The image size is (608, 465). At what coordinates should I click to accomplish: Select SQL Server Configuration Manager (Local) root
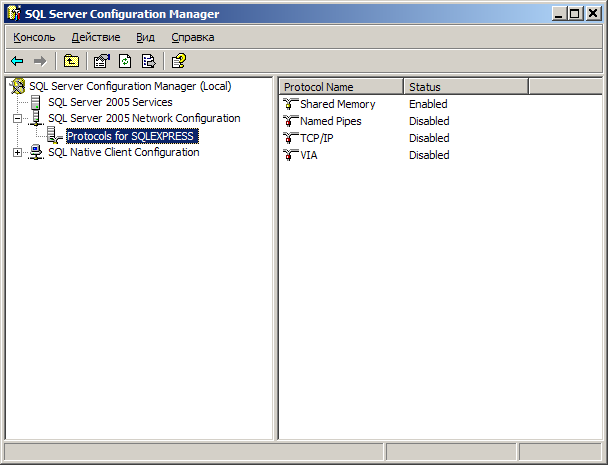point(130,86)
